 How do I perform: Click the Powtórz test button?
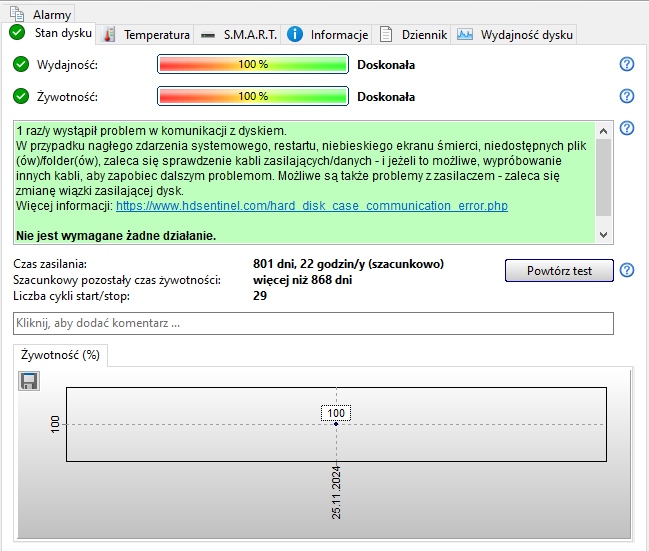pos(559,271)
